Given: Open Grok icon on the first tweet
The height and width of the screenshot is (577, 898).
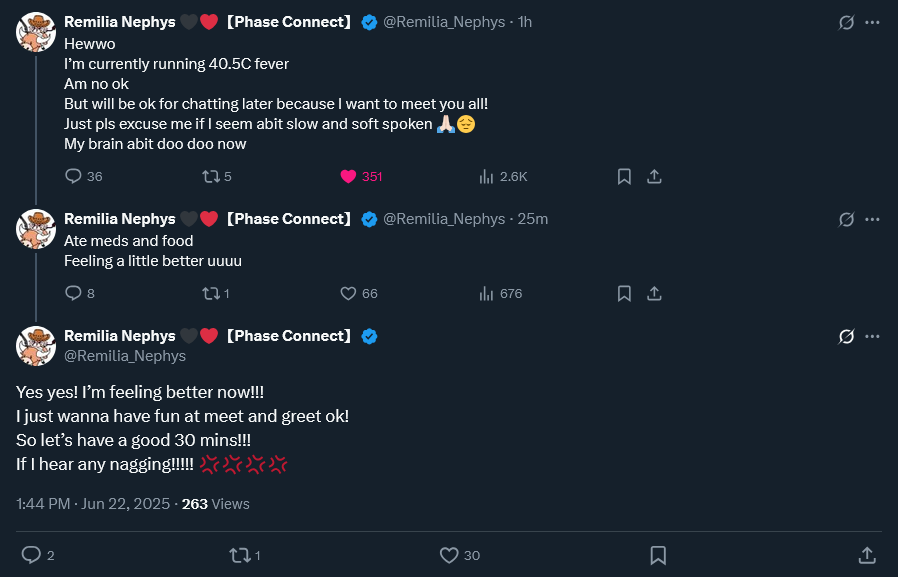Looking at the screenshot, I should click(x=846, y=22).
